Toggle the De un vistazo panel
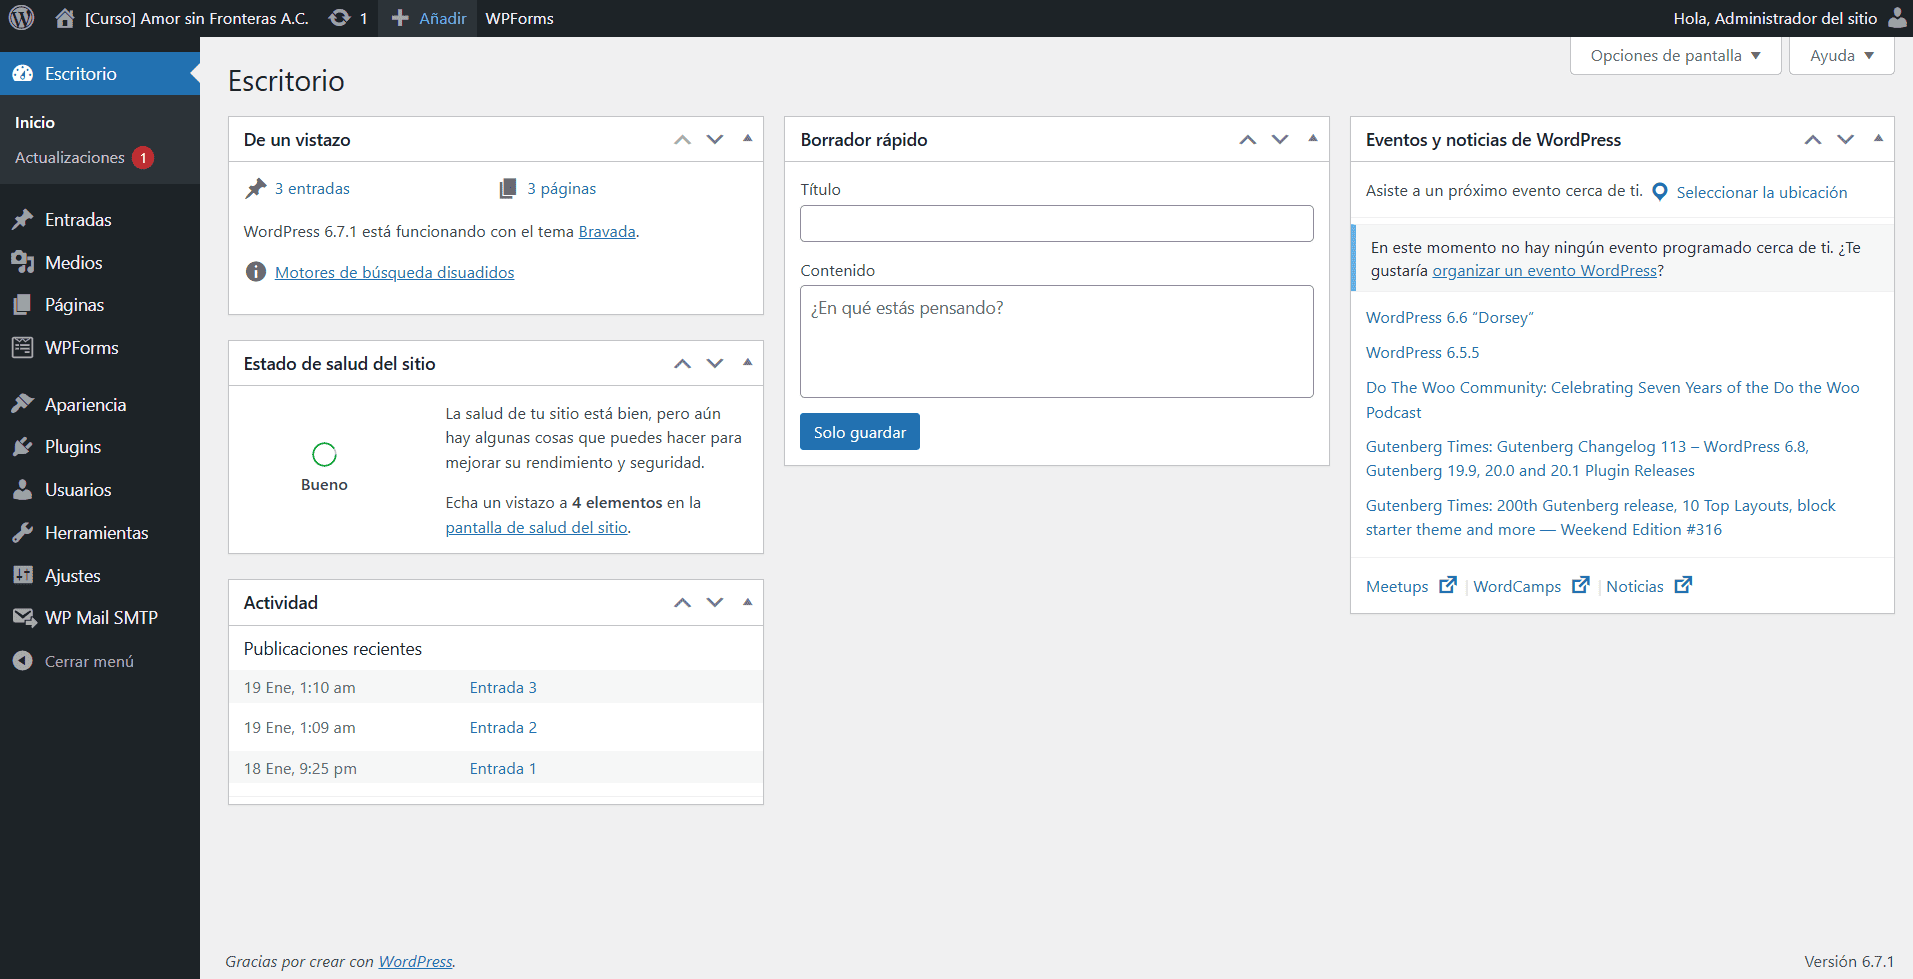This screenshot has width=1913, height=979. [x=747, y=139]
